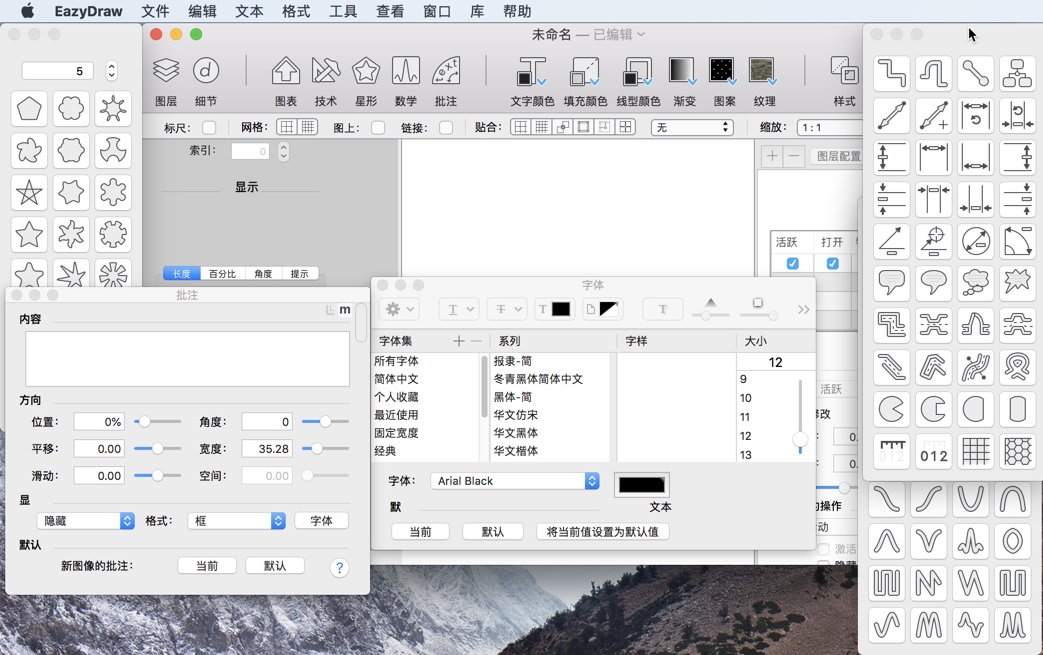Uncheck the 活跃 layer checkbox
Screen dimensions: 1043x655
tap(792, 263)
